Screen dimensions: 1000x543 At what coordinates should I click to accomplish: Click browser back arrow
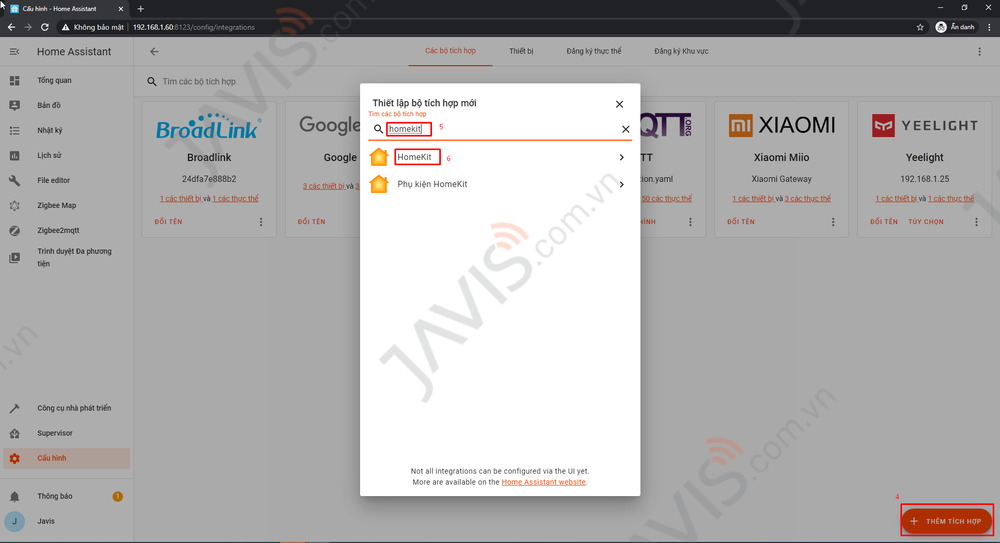pyautogui.click(x=11, y=27)
